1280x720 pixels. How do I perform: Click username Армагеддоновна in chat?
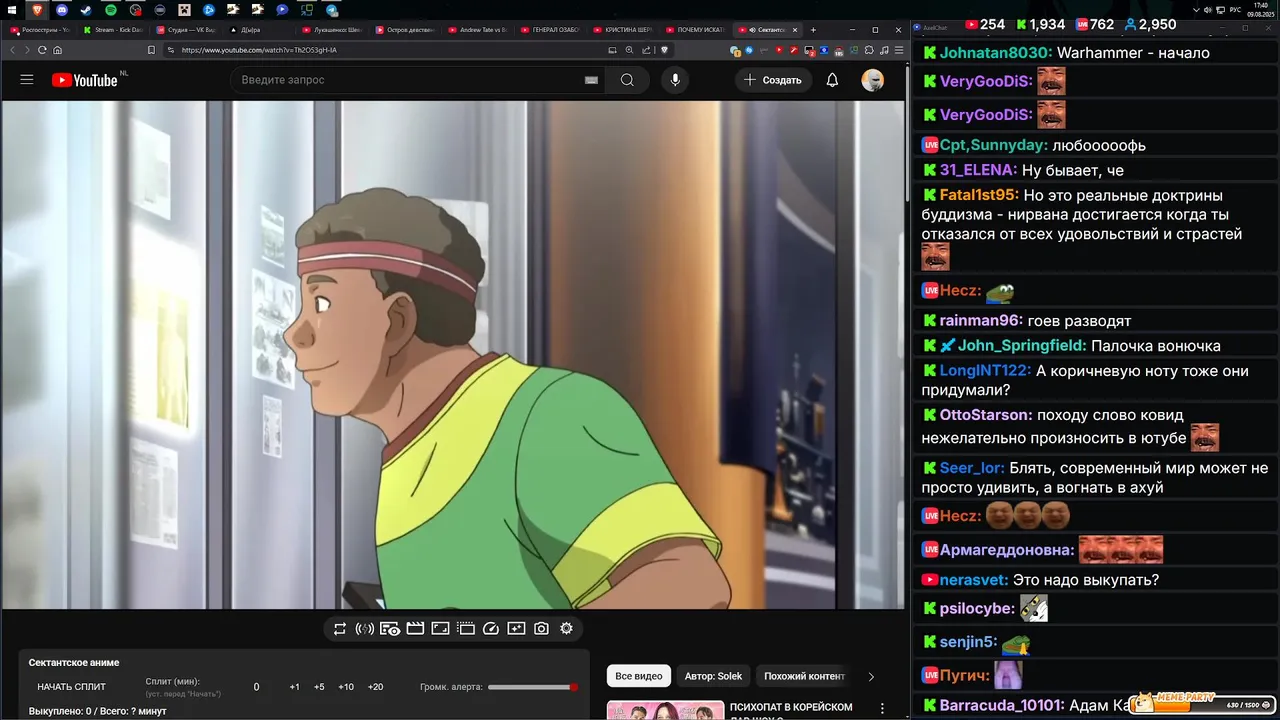click(x=1007, y=550)
